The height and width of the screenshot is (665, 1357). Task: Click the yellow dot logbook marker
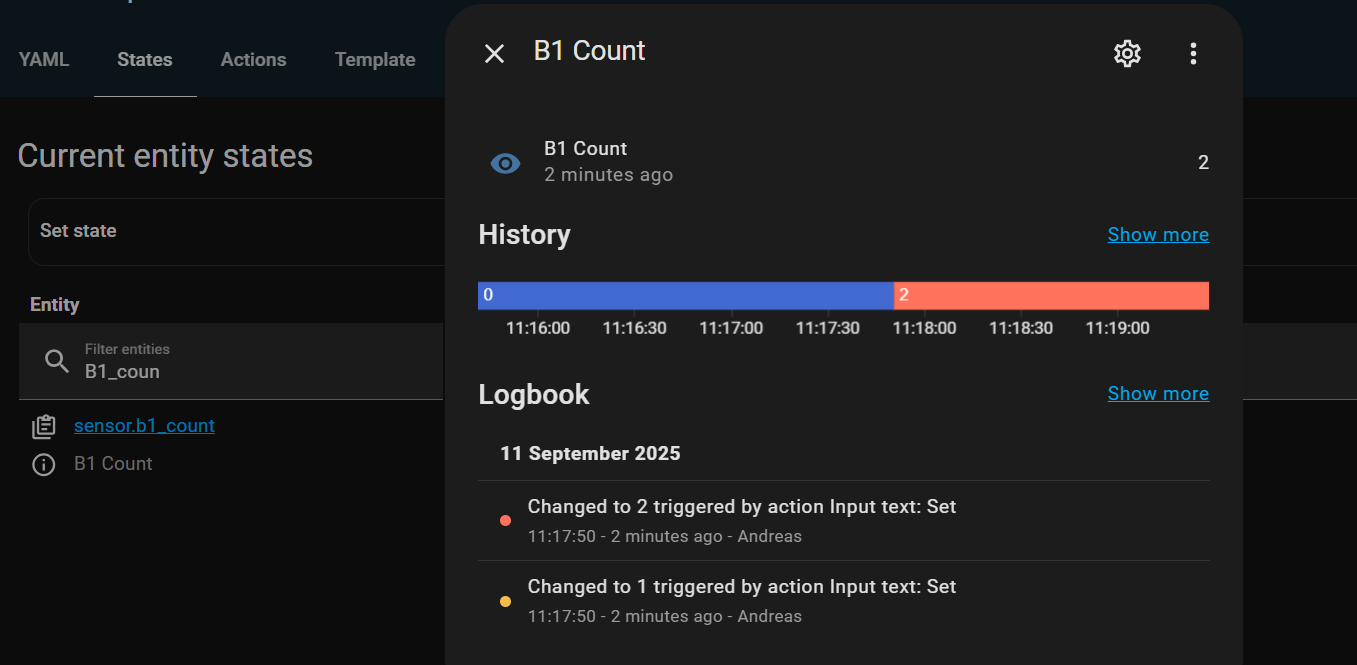505,601
